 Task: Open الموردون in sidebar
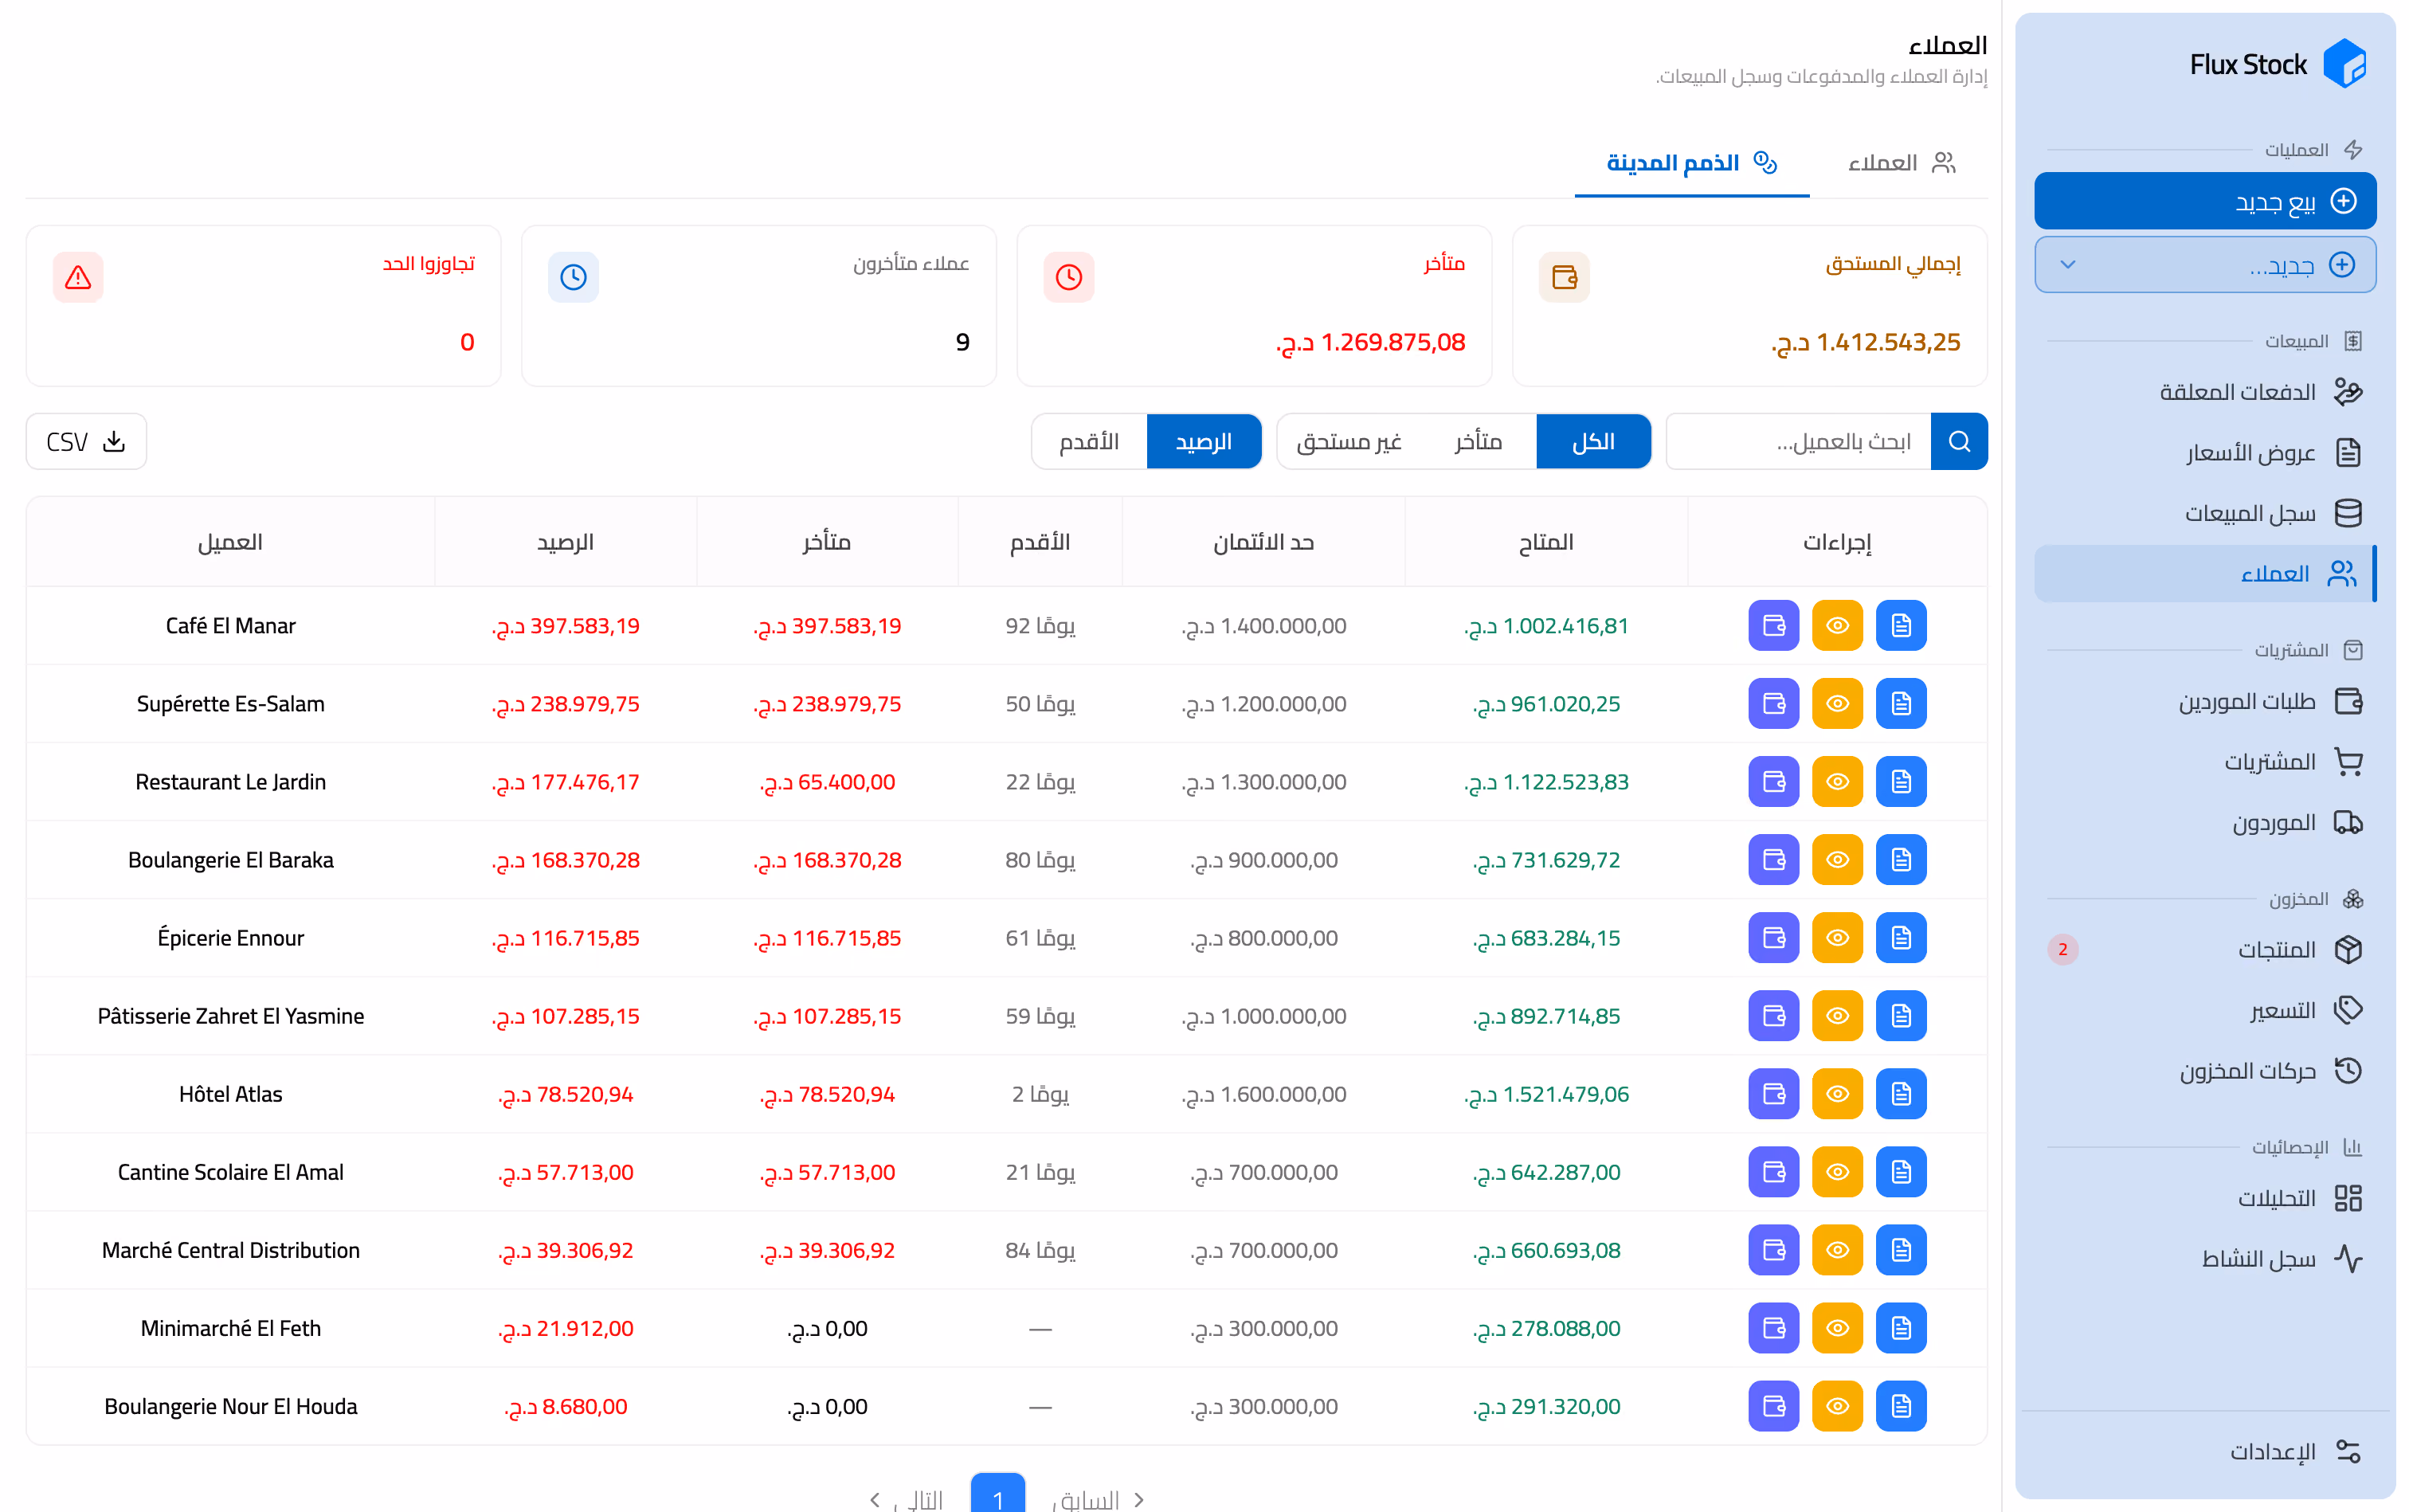pyautogui.click(x=2204, y=823)
